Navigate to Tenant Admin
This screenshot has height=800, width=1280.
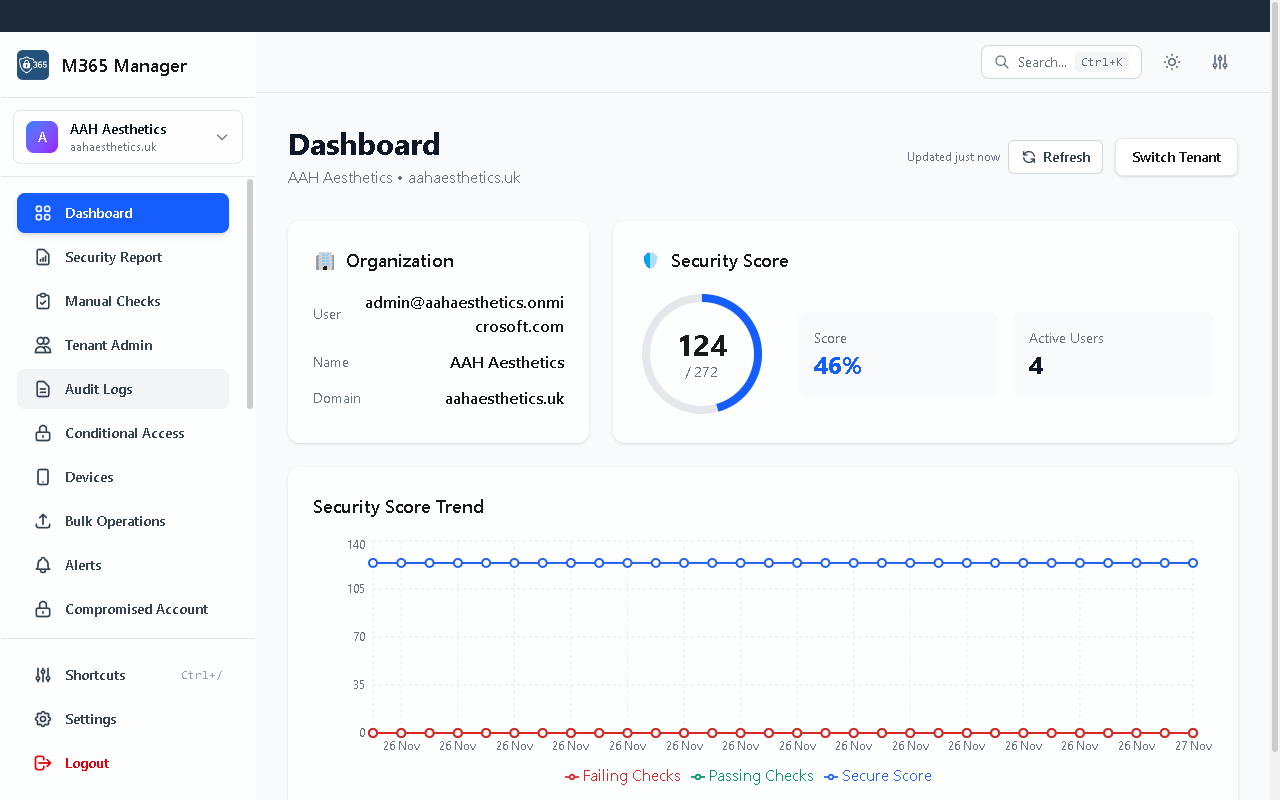click(109, 345)
